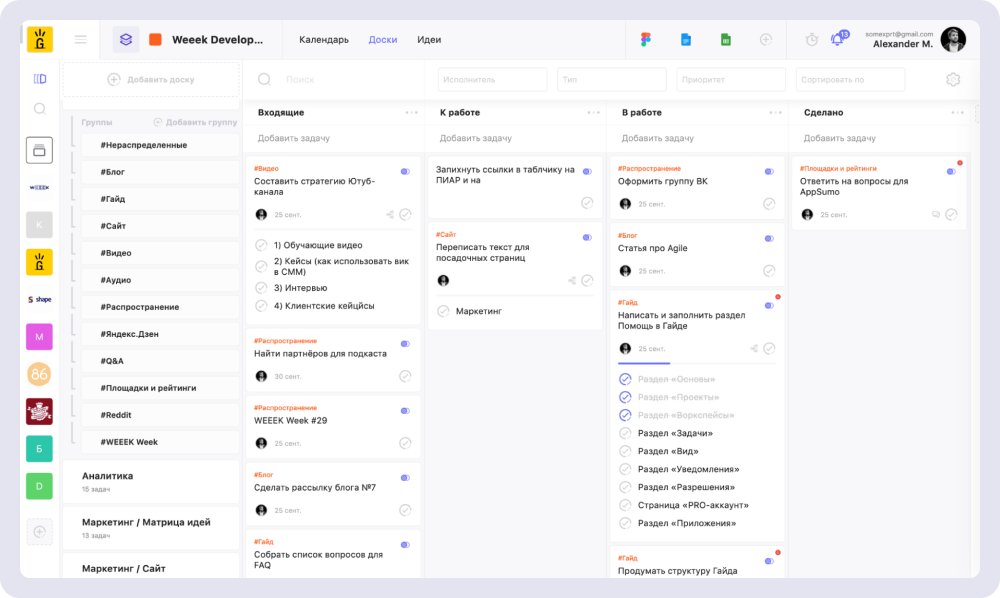Mark «Оформить группу ВК» task complete
The height and width of the screenshot is (598, 1000).
(x=769, y=204)
